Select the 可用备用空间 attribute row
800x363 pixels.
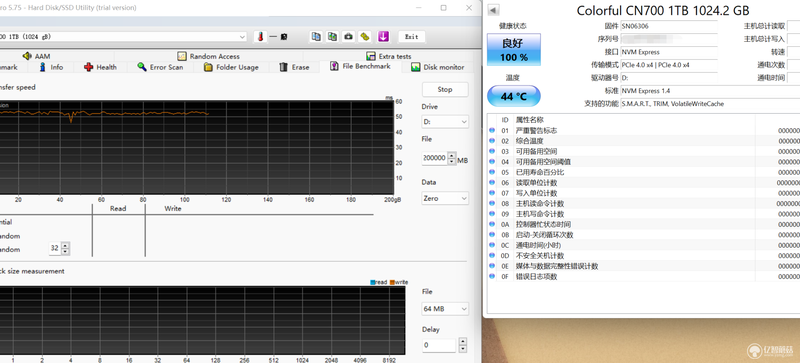644,151
